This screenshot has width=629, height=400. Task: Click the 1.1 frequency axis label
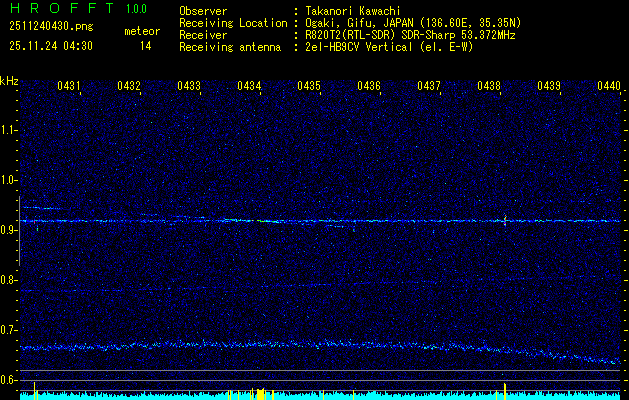point(9,129)
